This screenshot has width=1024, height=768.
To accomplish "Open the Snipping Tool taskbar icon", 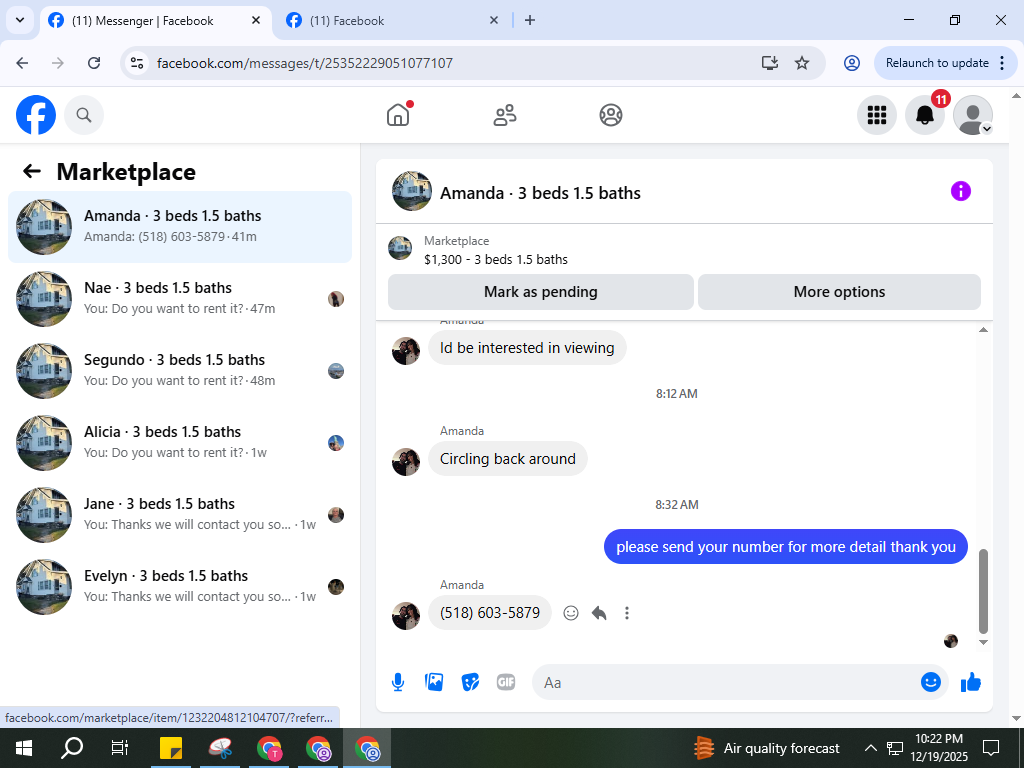I will [220, 748].
